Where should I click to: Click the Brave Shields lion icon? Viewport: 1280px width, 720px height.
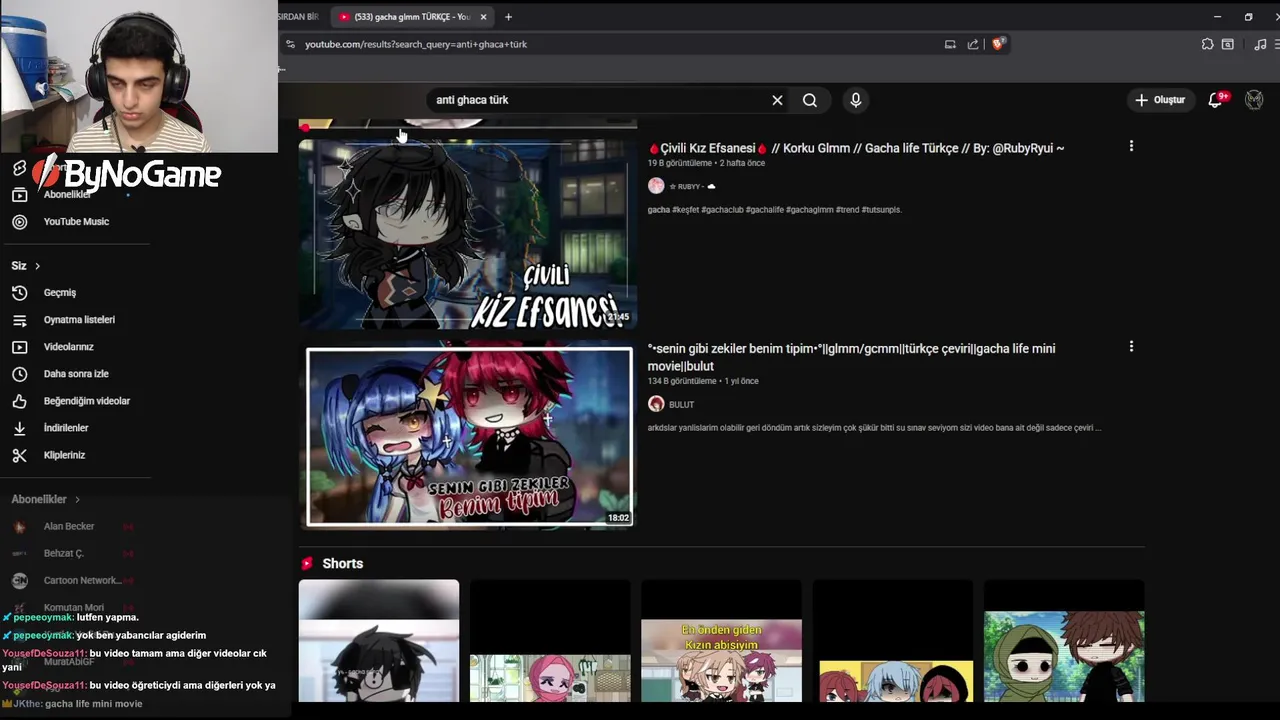click(x=998, y=44)
